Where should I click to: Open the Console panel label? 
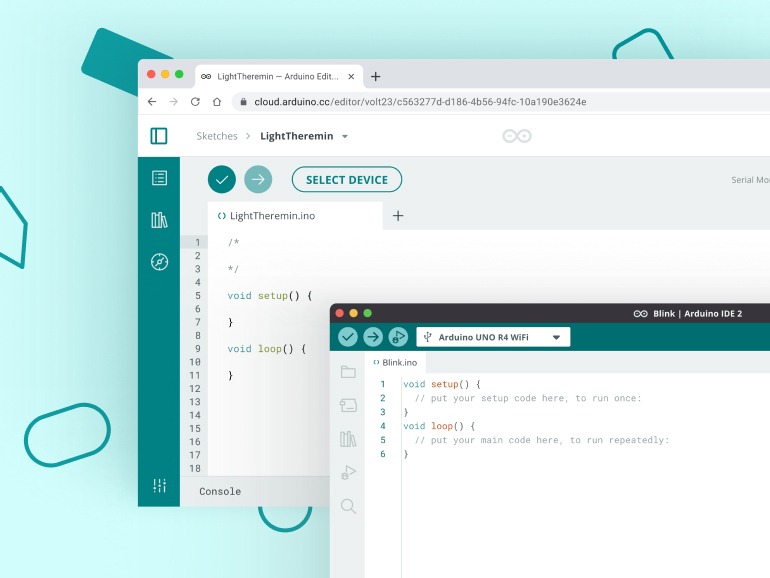click(x=220, y=491)
